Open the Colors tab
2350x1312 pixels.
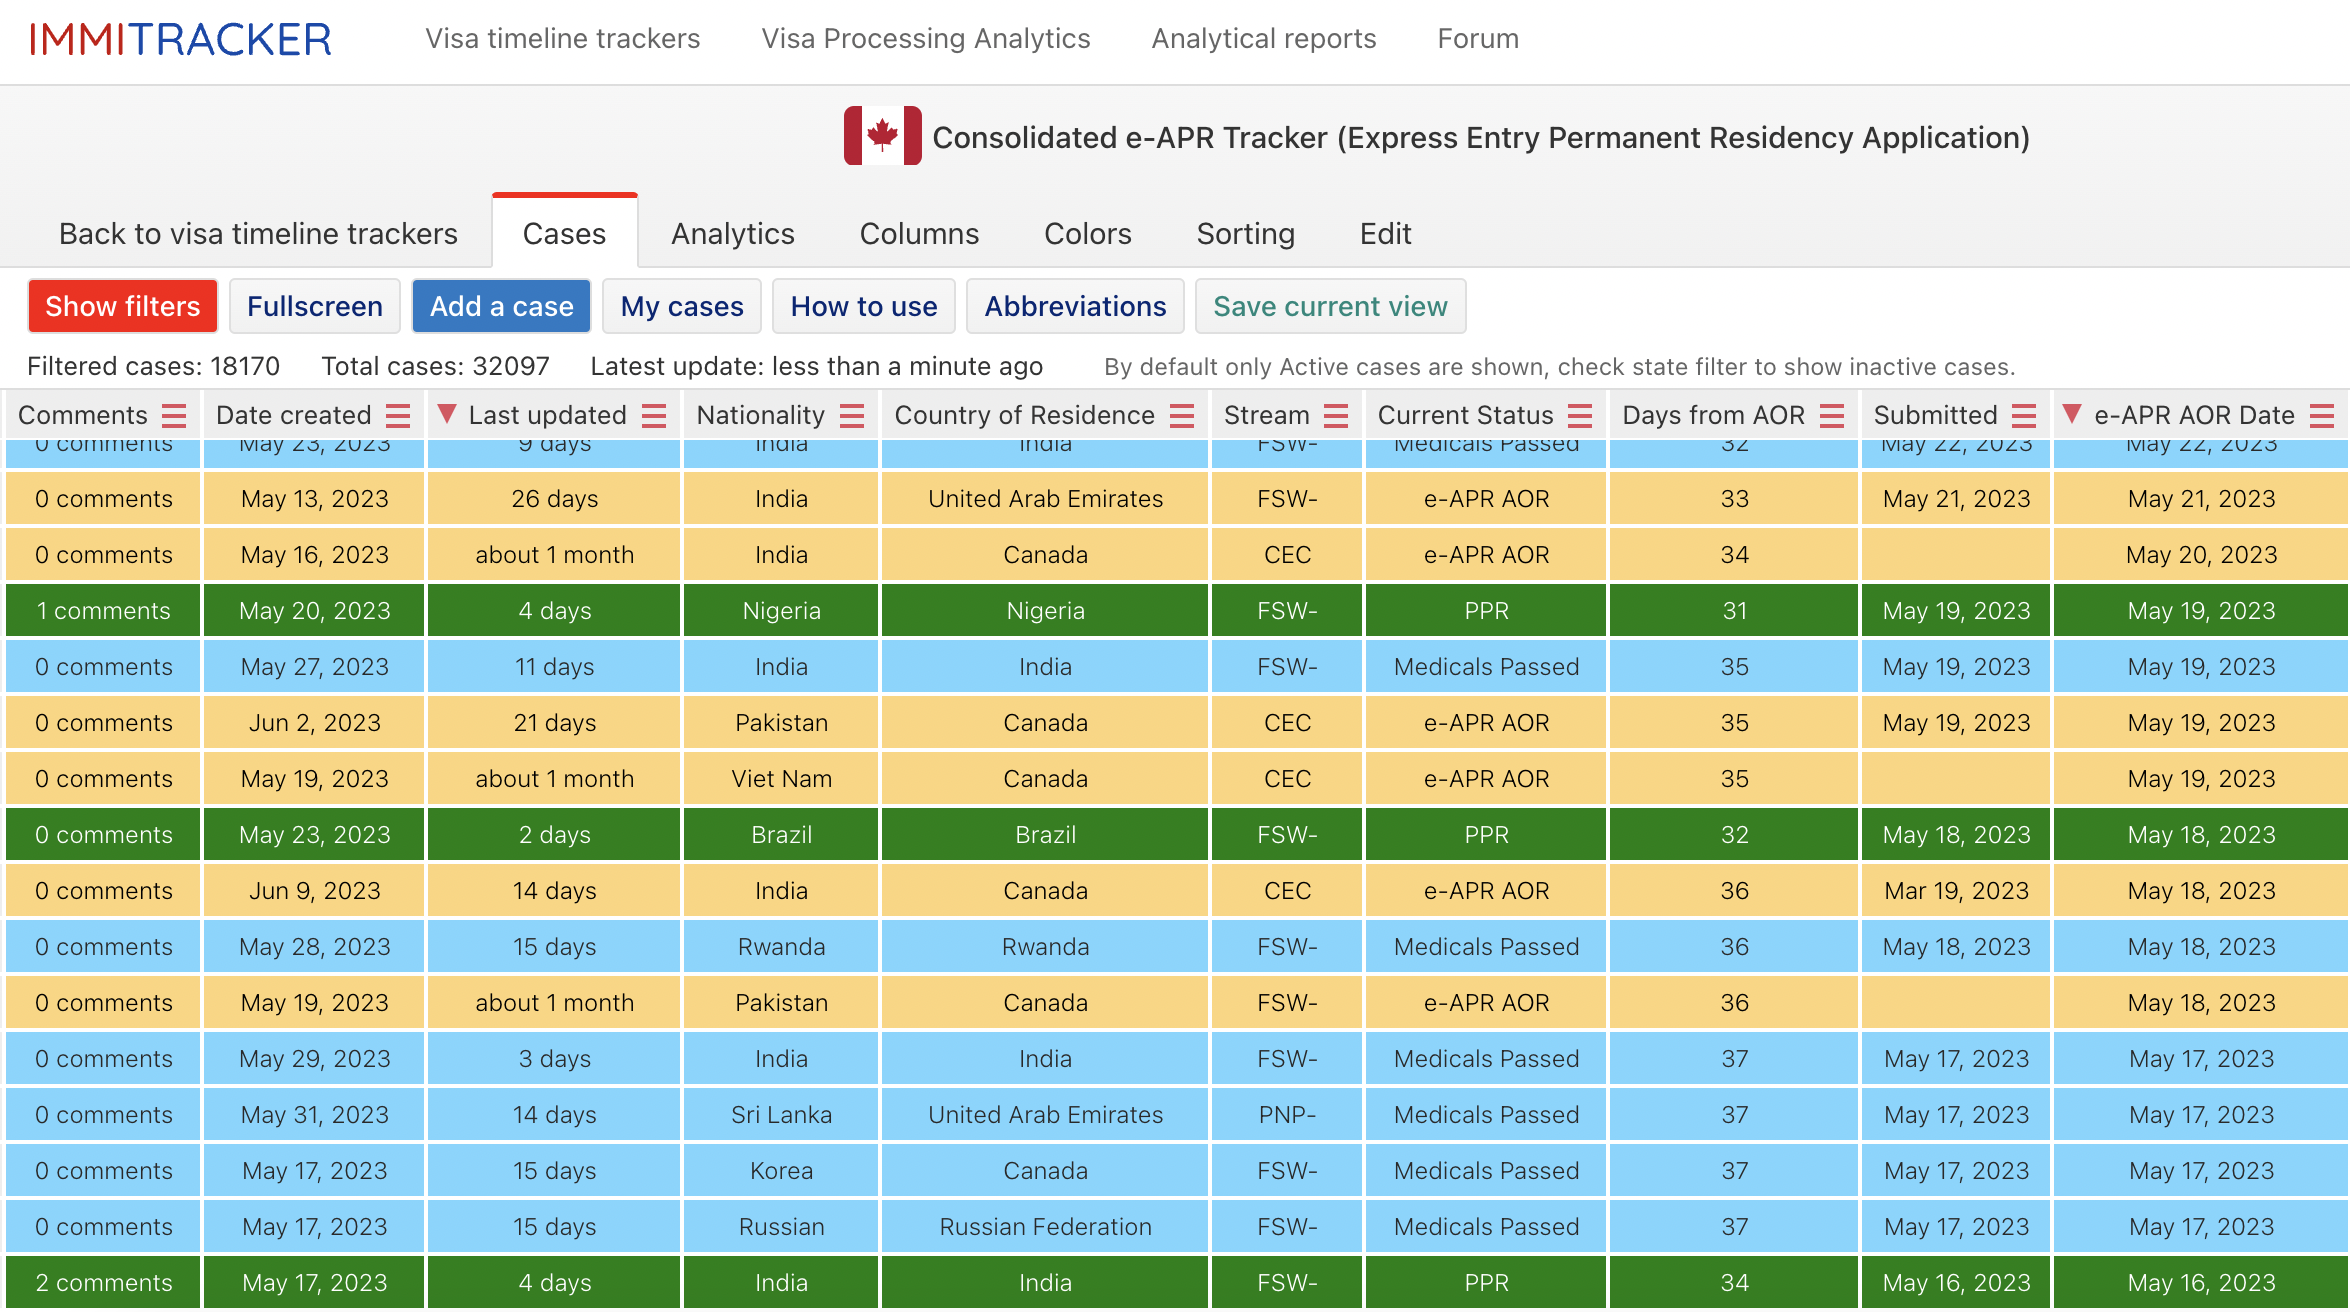1087,233
